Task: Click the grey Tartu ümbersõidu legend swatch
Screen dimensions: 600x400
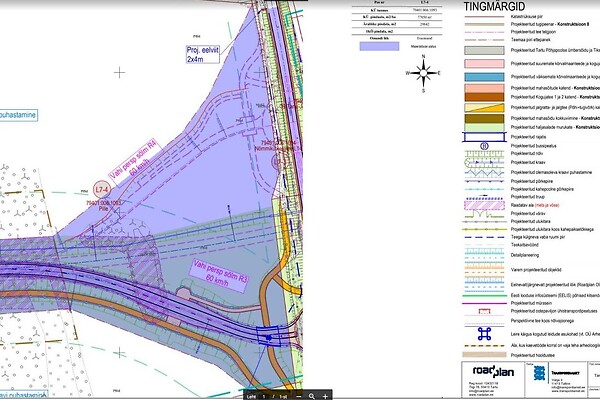Action: [485, 49]
